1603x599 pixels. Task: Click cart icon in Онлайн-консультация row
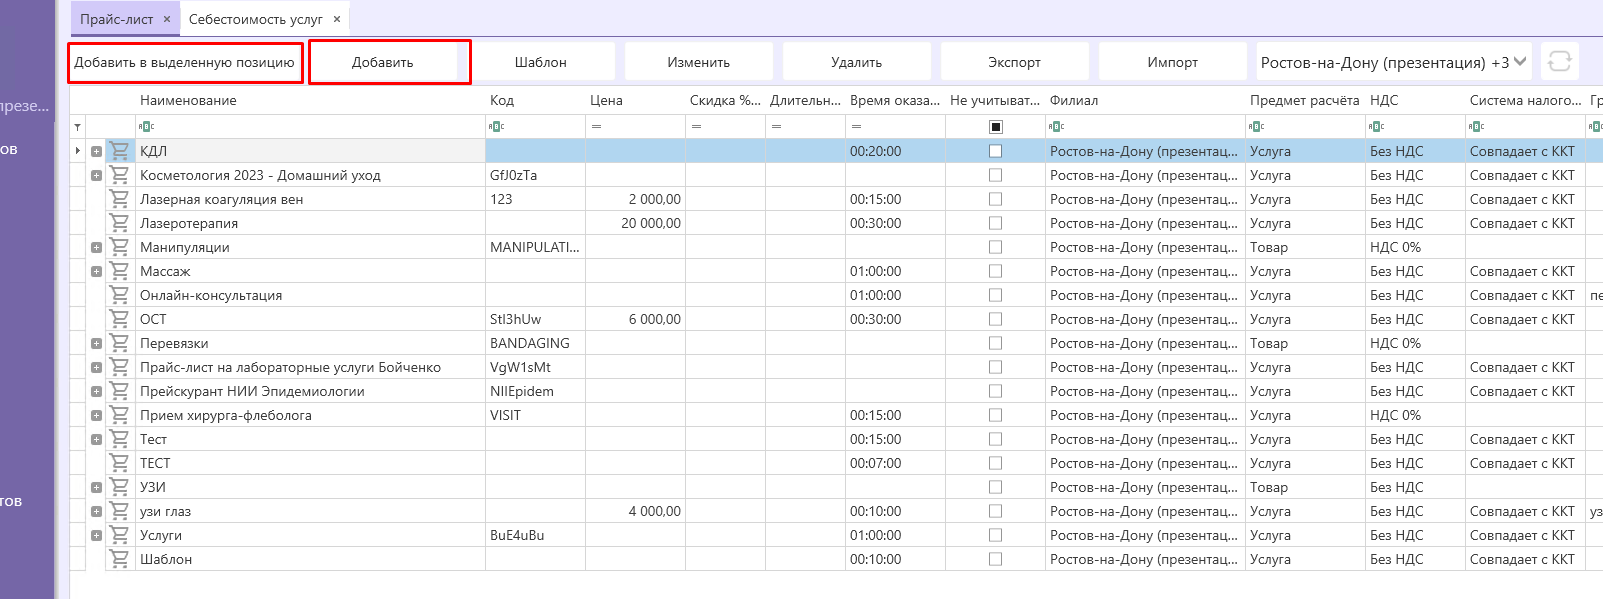[120, 295]
